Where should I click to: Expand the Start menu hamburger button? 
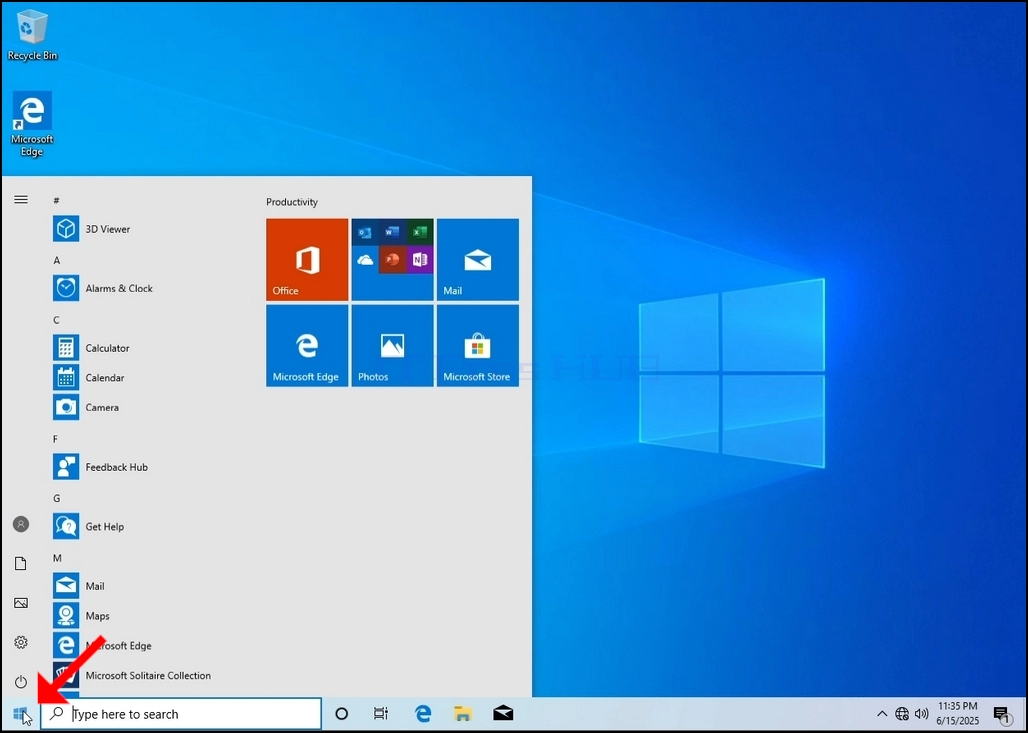(x=21, y=199)
